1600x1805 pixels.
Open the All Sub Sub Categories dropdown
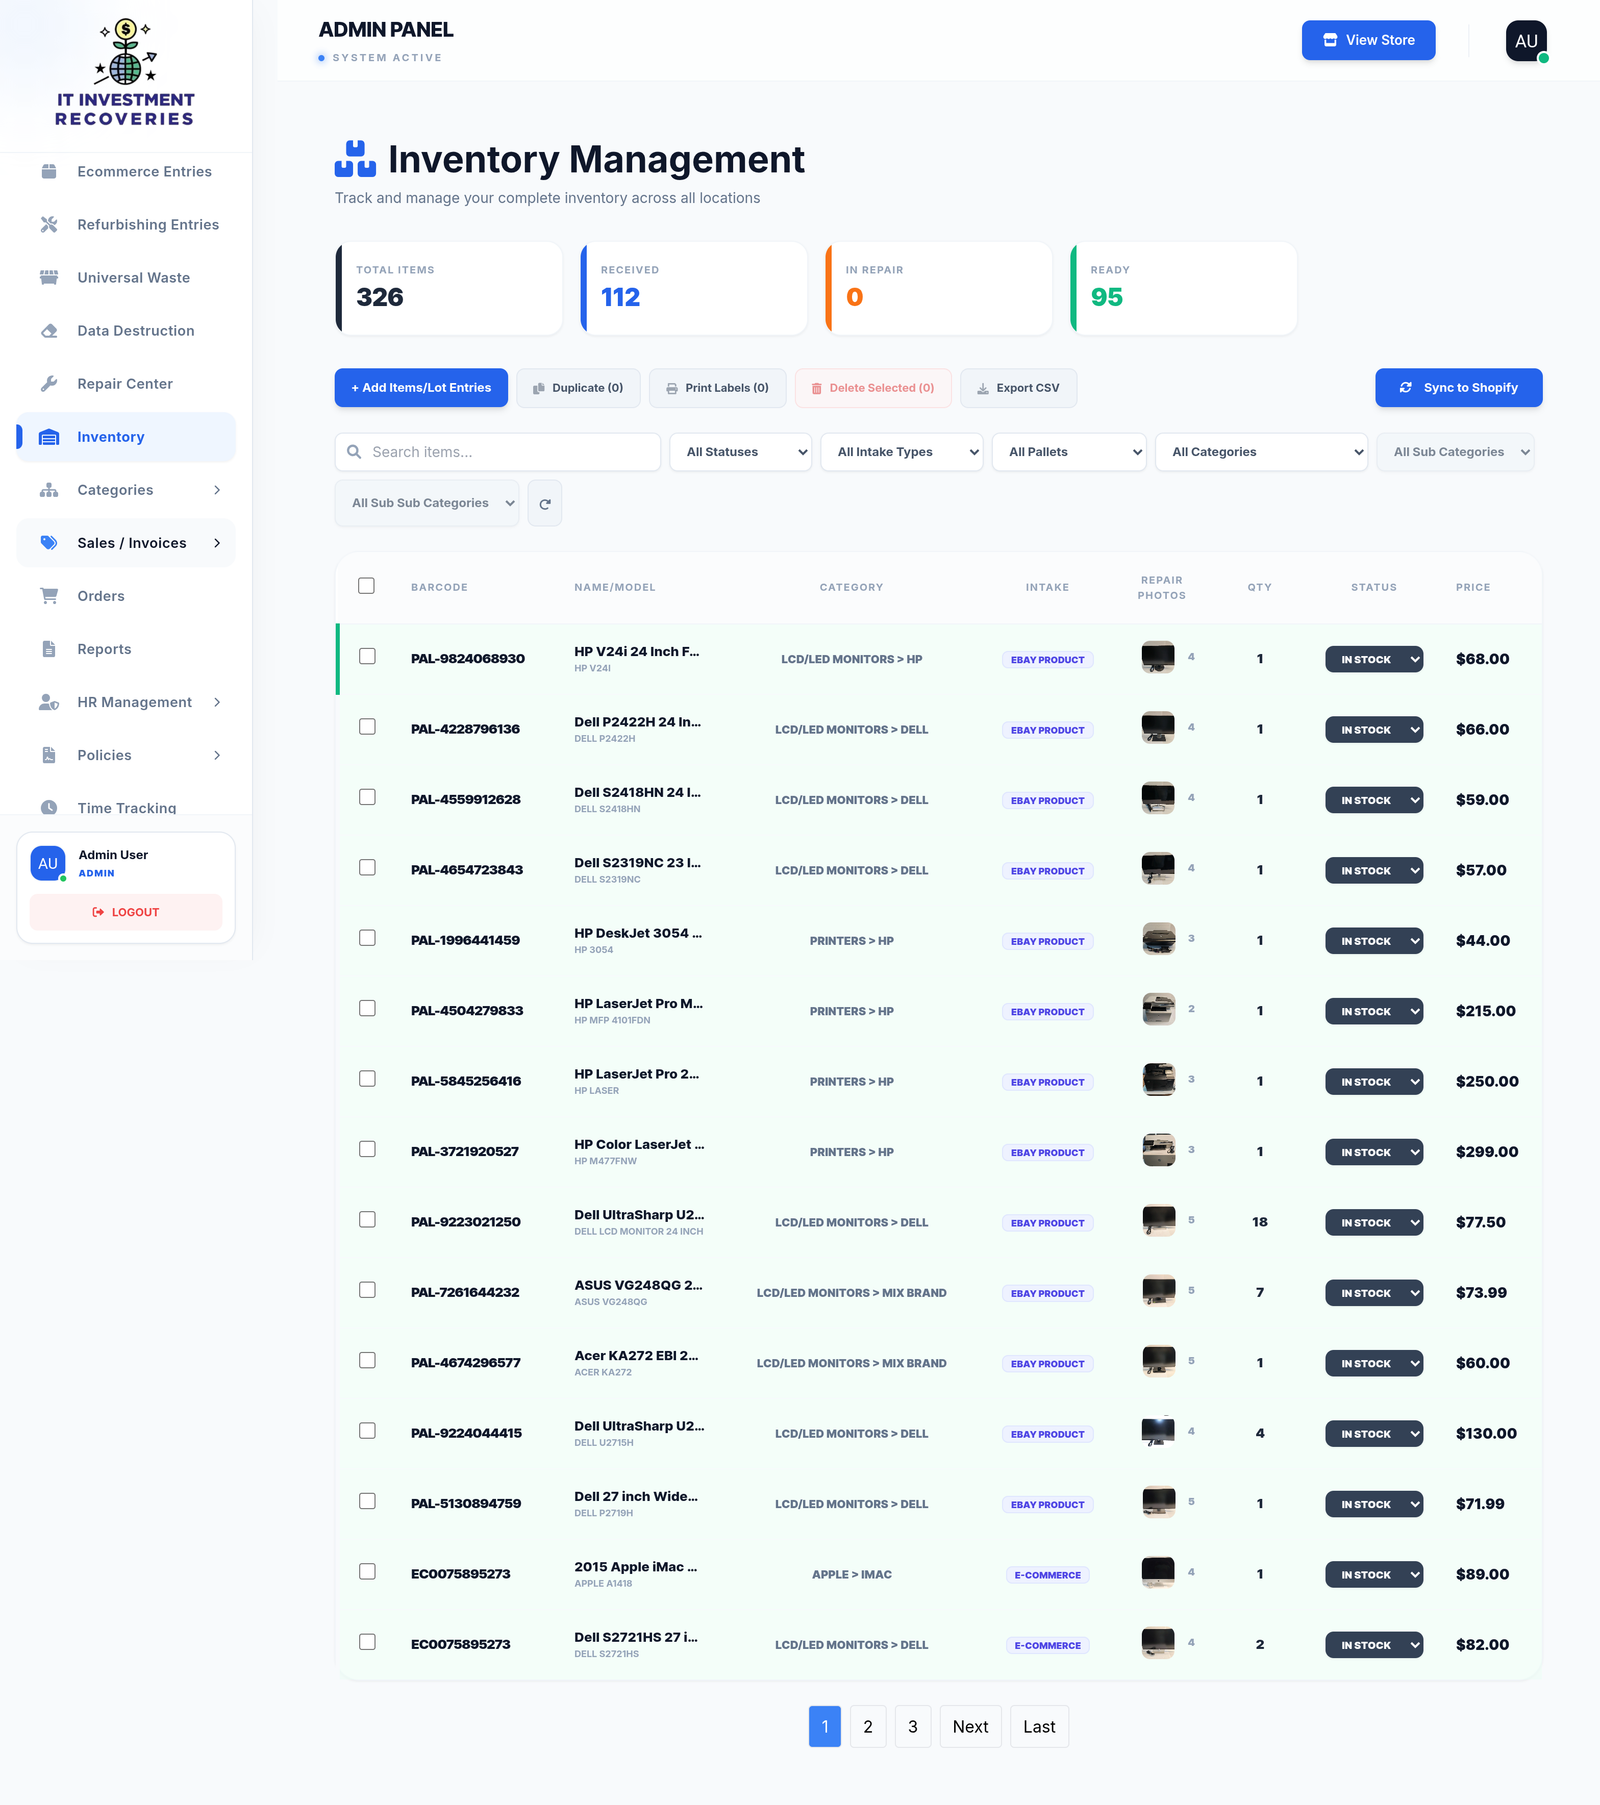427,503
